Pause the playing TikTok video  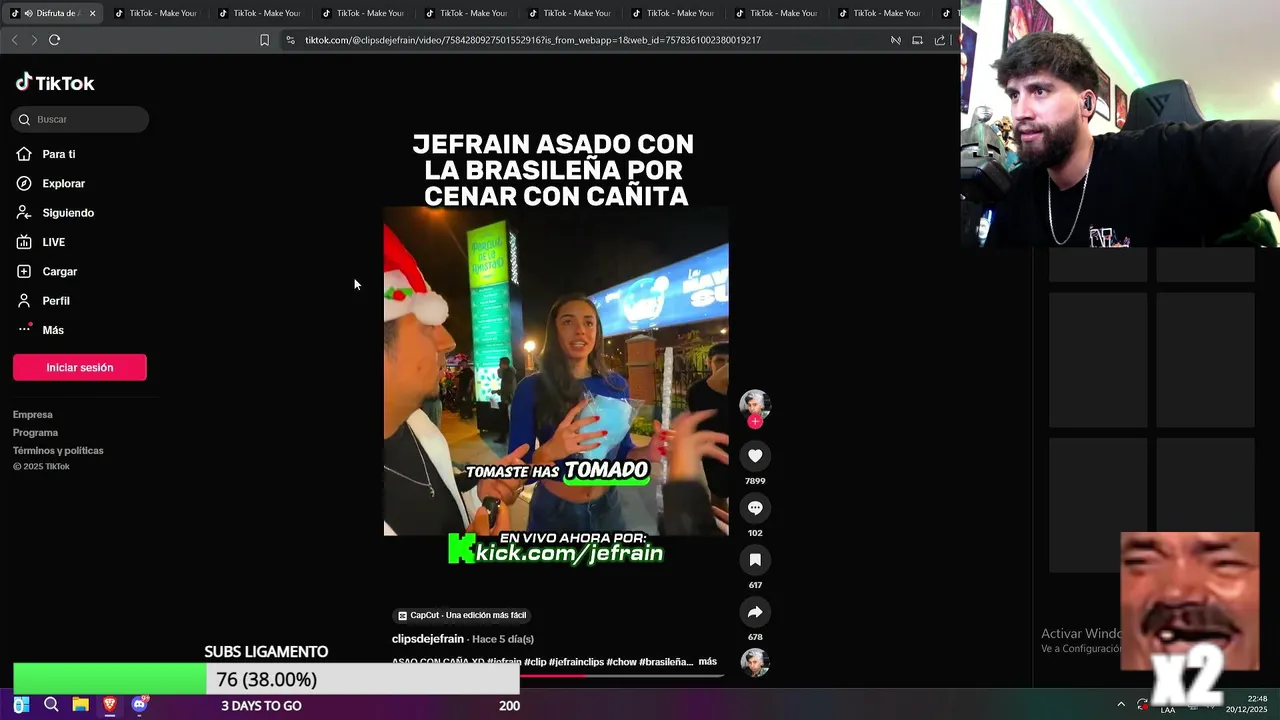(556, 372)
